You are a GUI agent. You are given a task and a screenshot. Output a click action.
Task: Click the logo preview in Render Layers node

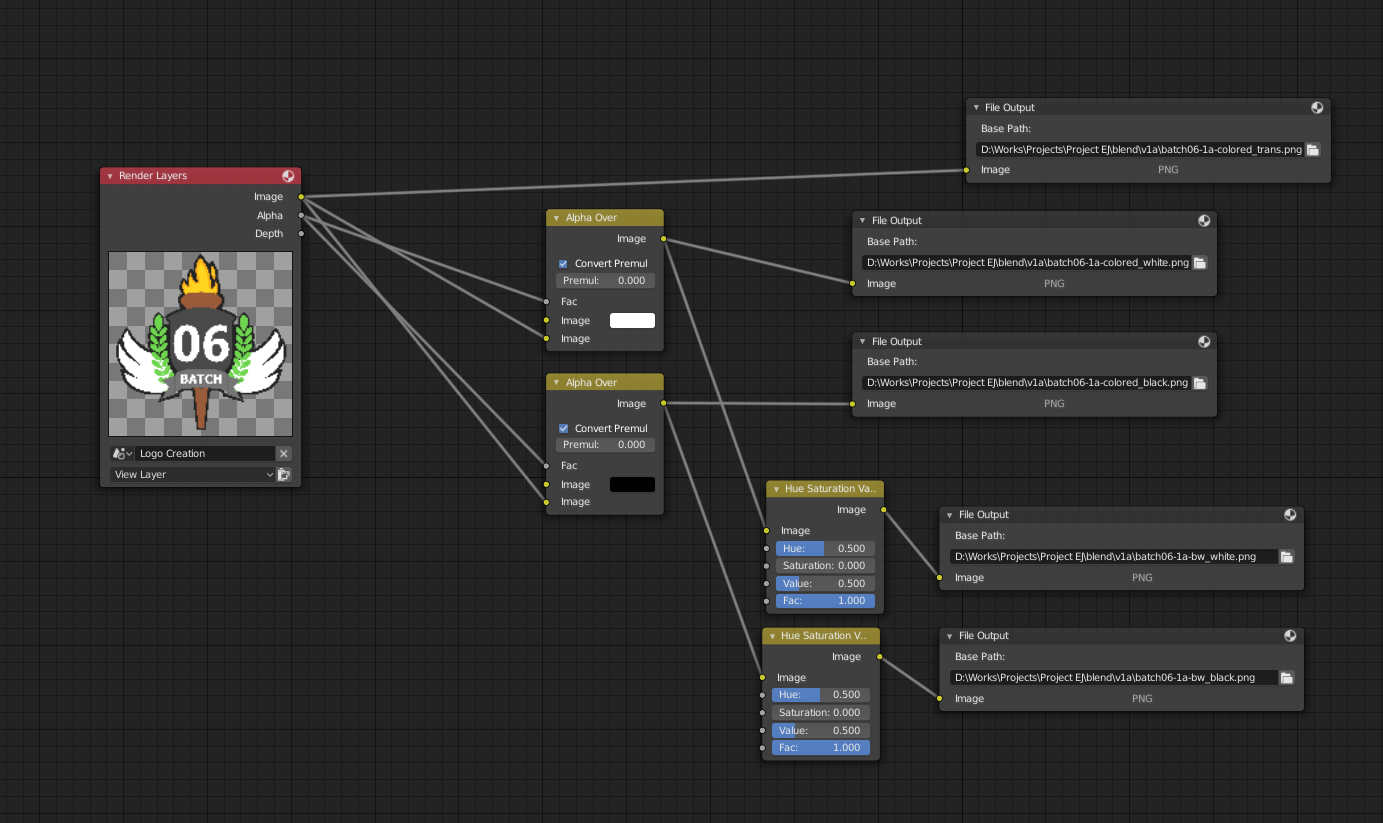click(201, 344)
